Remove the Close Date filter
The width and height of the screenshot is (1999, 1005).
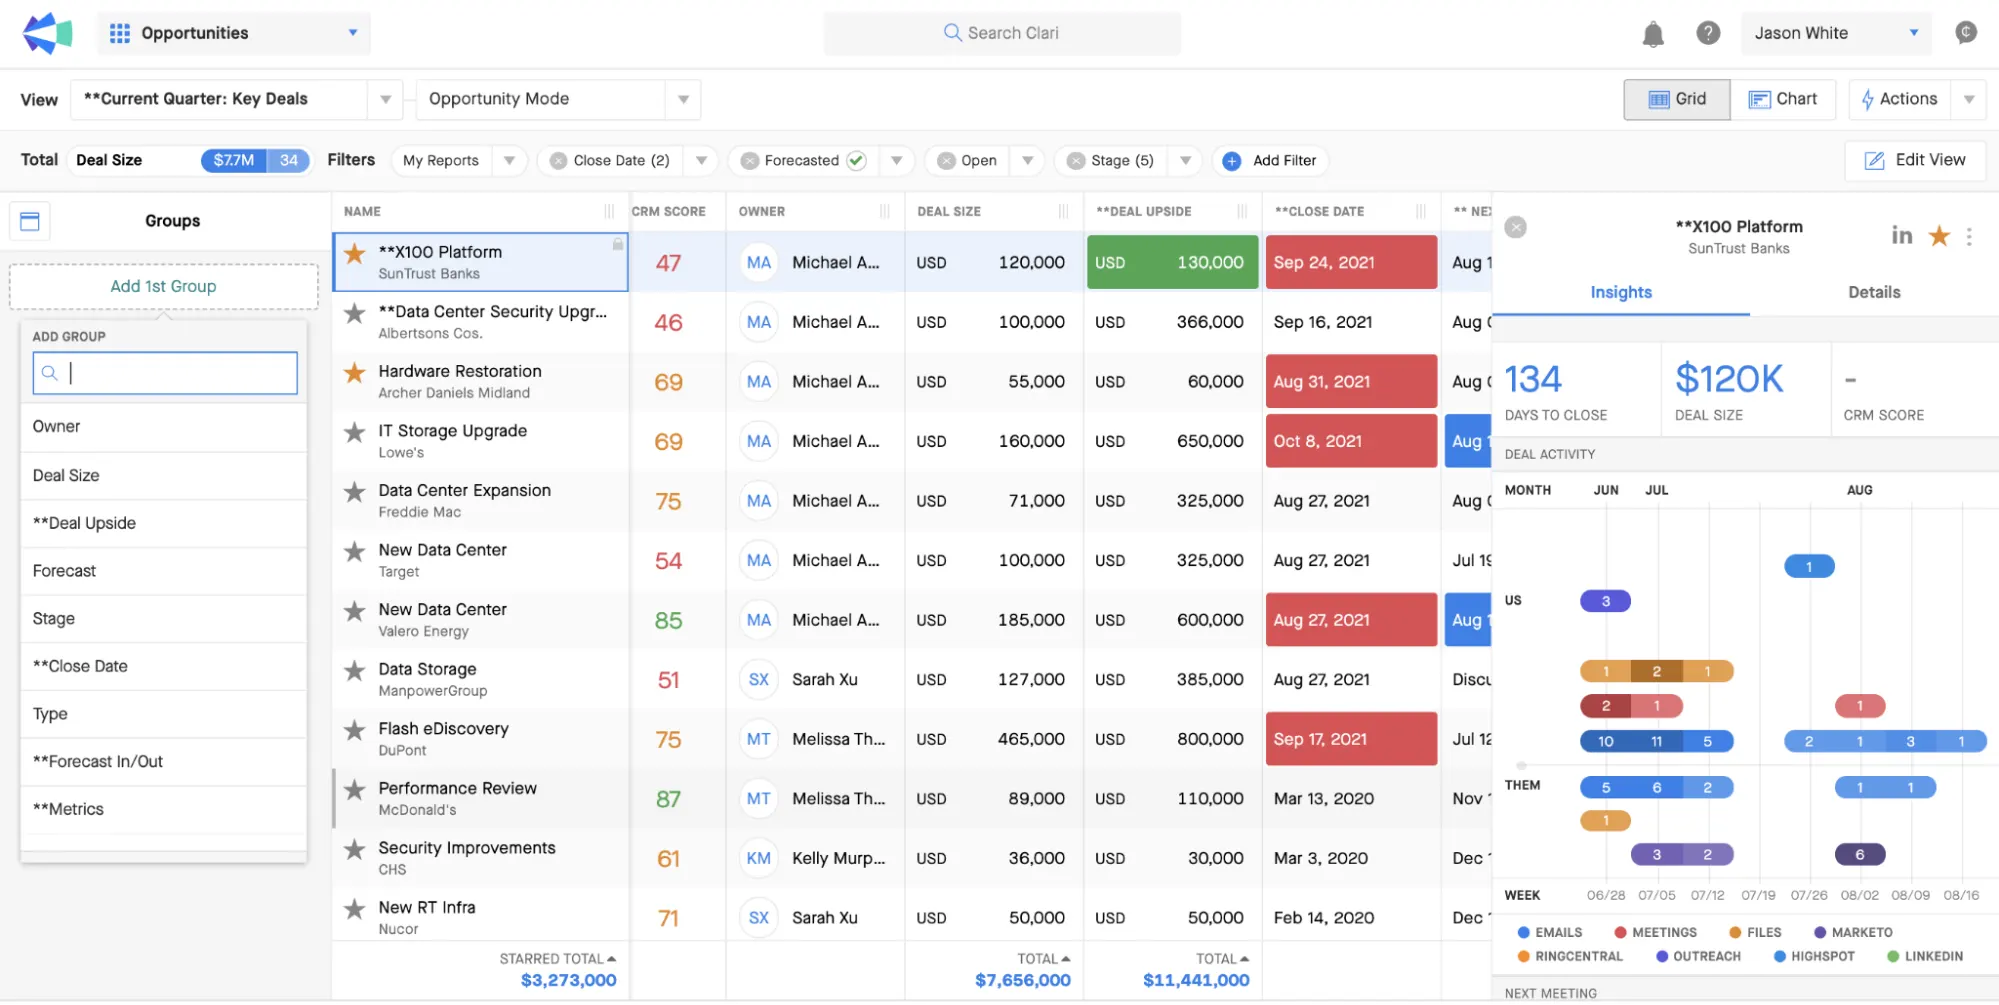[558, 161]
